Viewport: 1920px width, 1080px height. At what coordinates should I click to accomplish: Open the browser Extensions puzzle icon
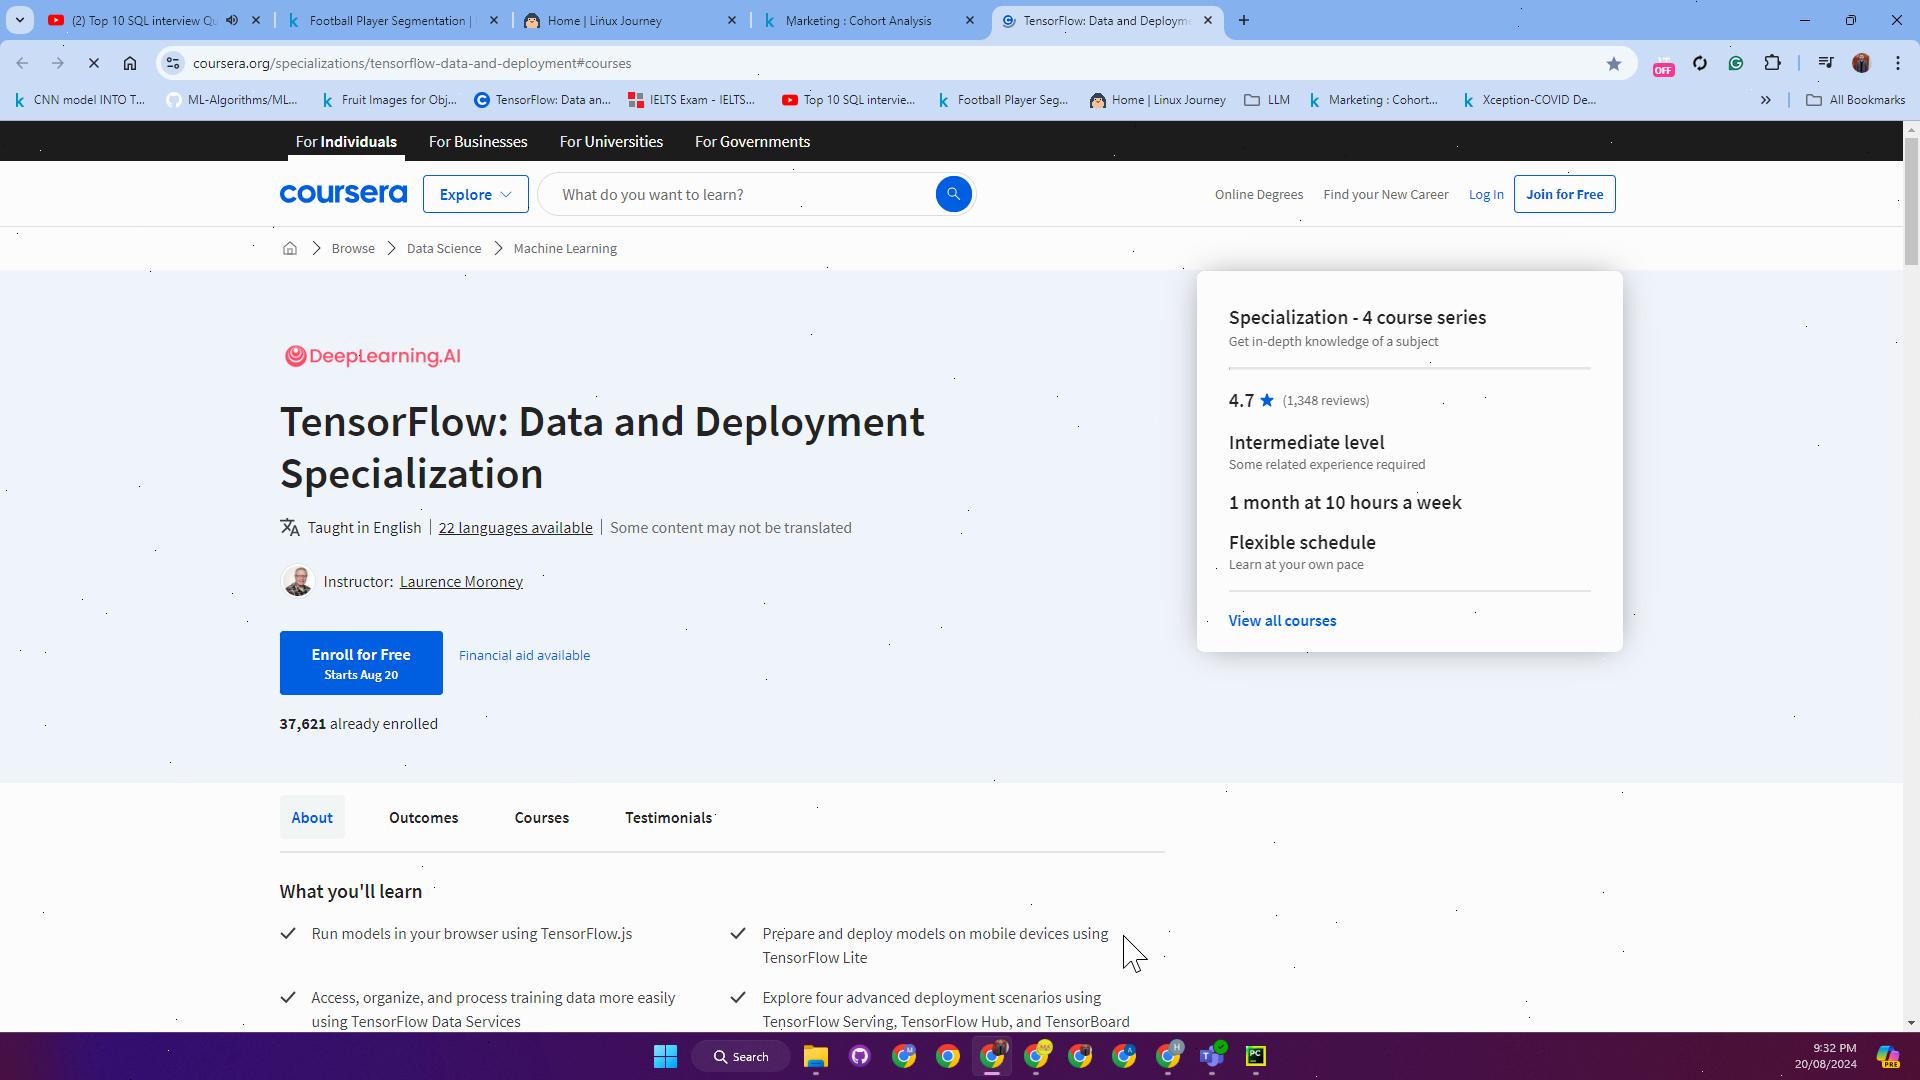click(1772, 63)
